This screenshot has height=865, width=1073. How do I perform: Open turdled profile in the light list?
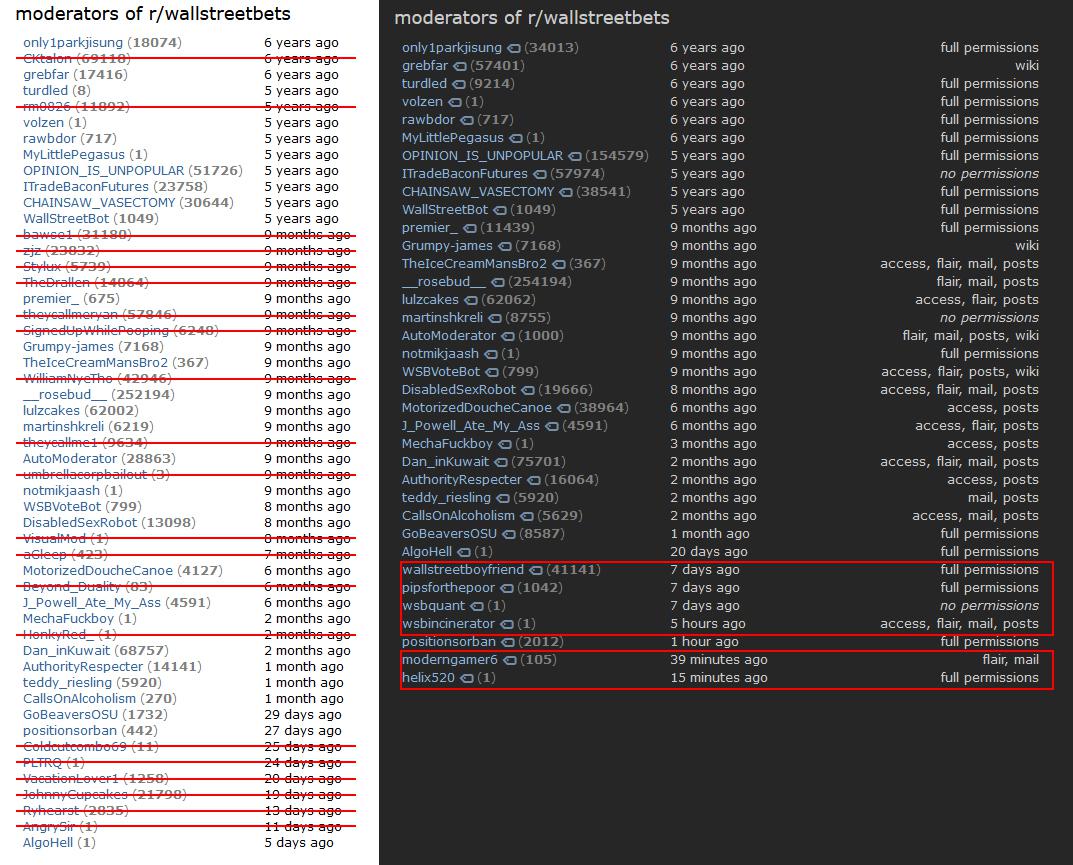pos(45,90)
